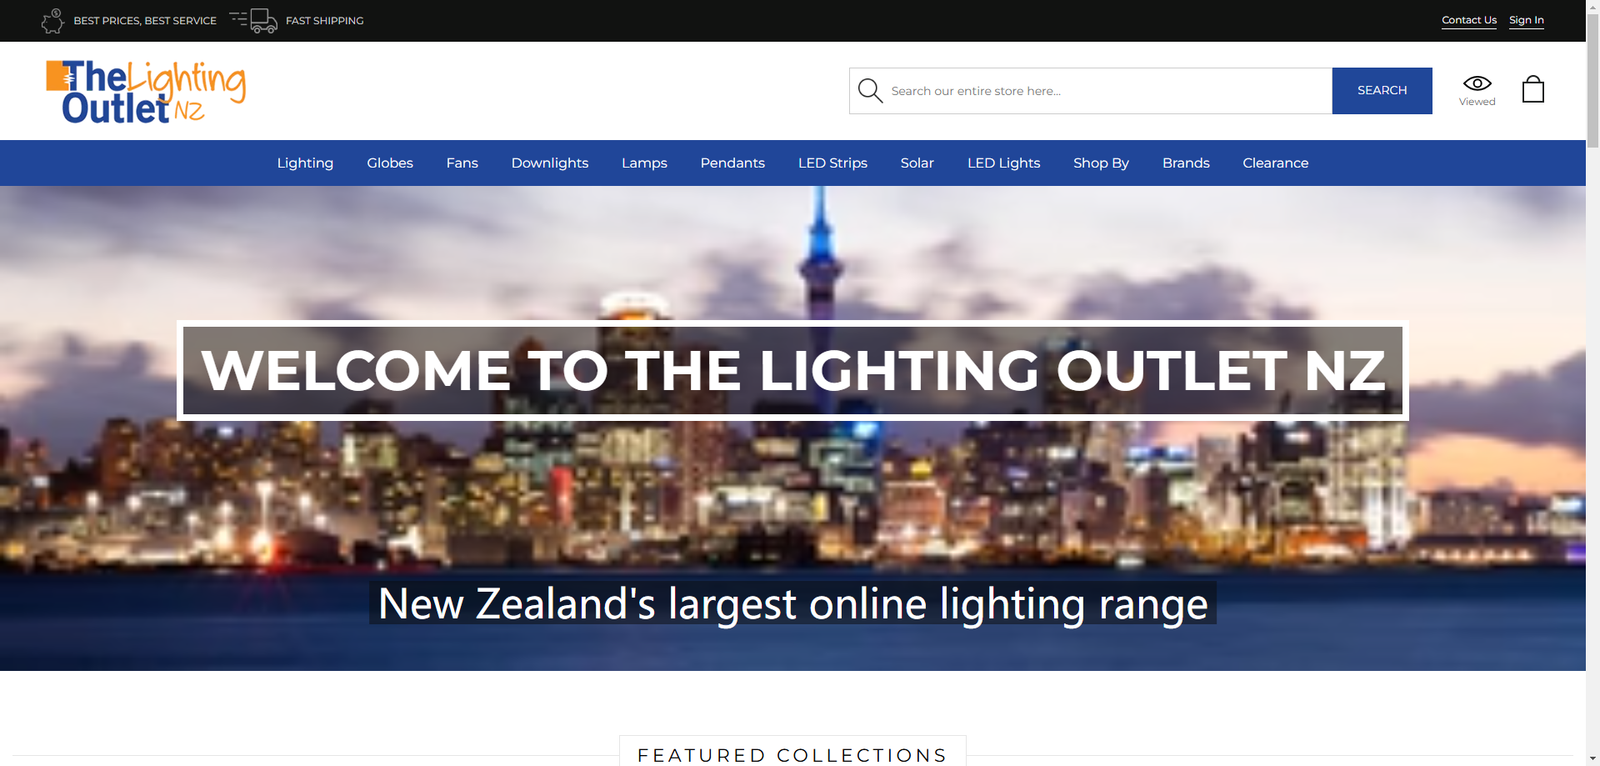This screenshot has height=766, width=1600.
Task: Expand the Shop By menu
Action: tap(1101, 163)
